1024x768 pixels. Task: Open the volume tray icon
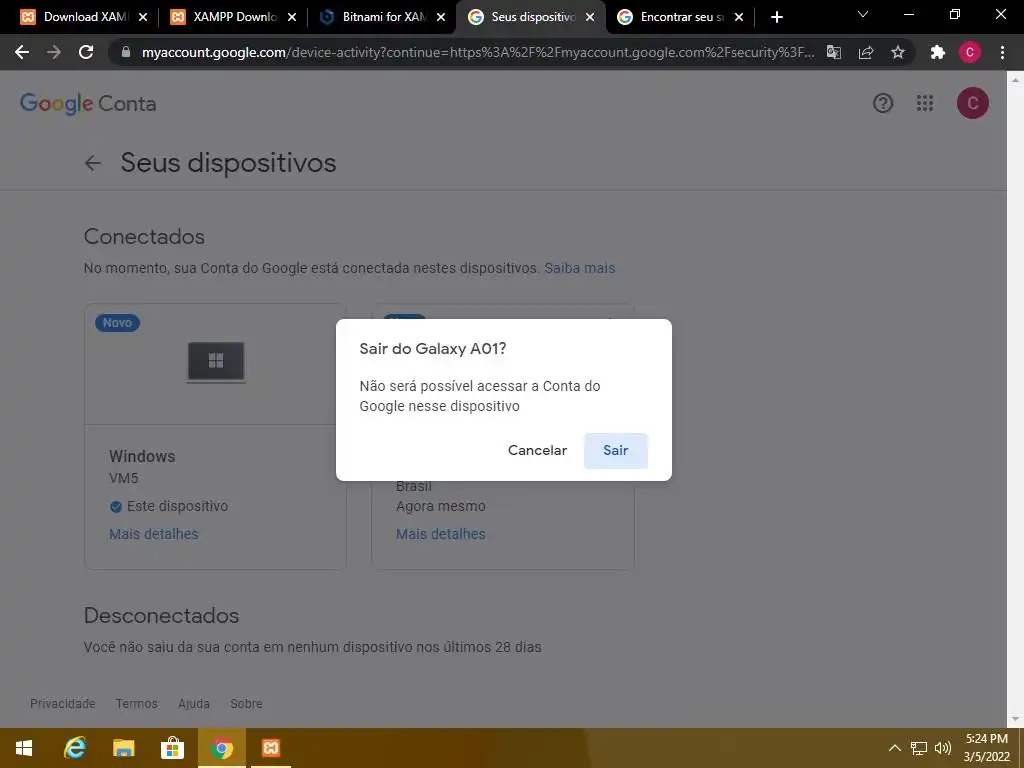[942, 748]
